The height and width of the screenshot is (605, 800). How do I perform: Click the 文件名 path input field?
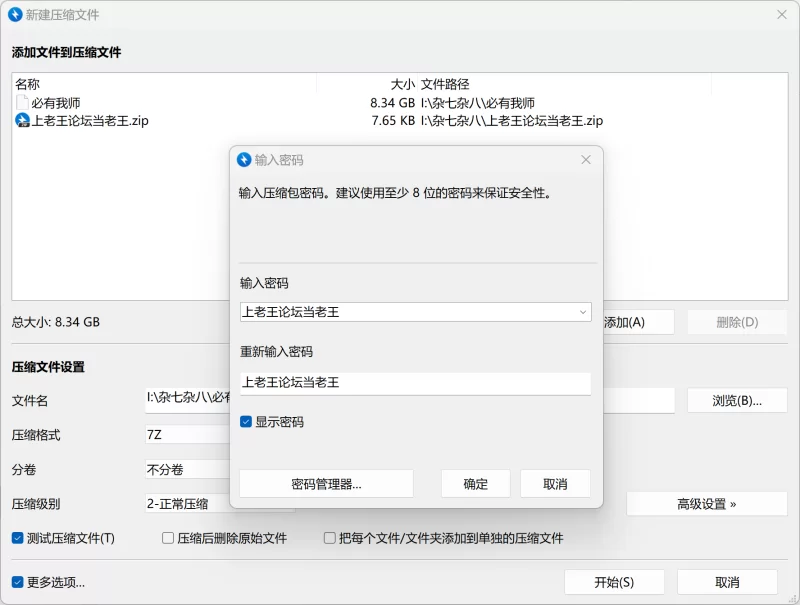[188, 398]
